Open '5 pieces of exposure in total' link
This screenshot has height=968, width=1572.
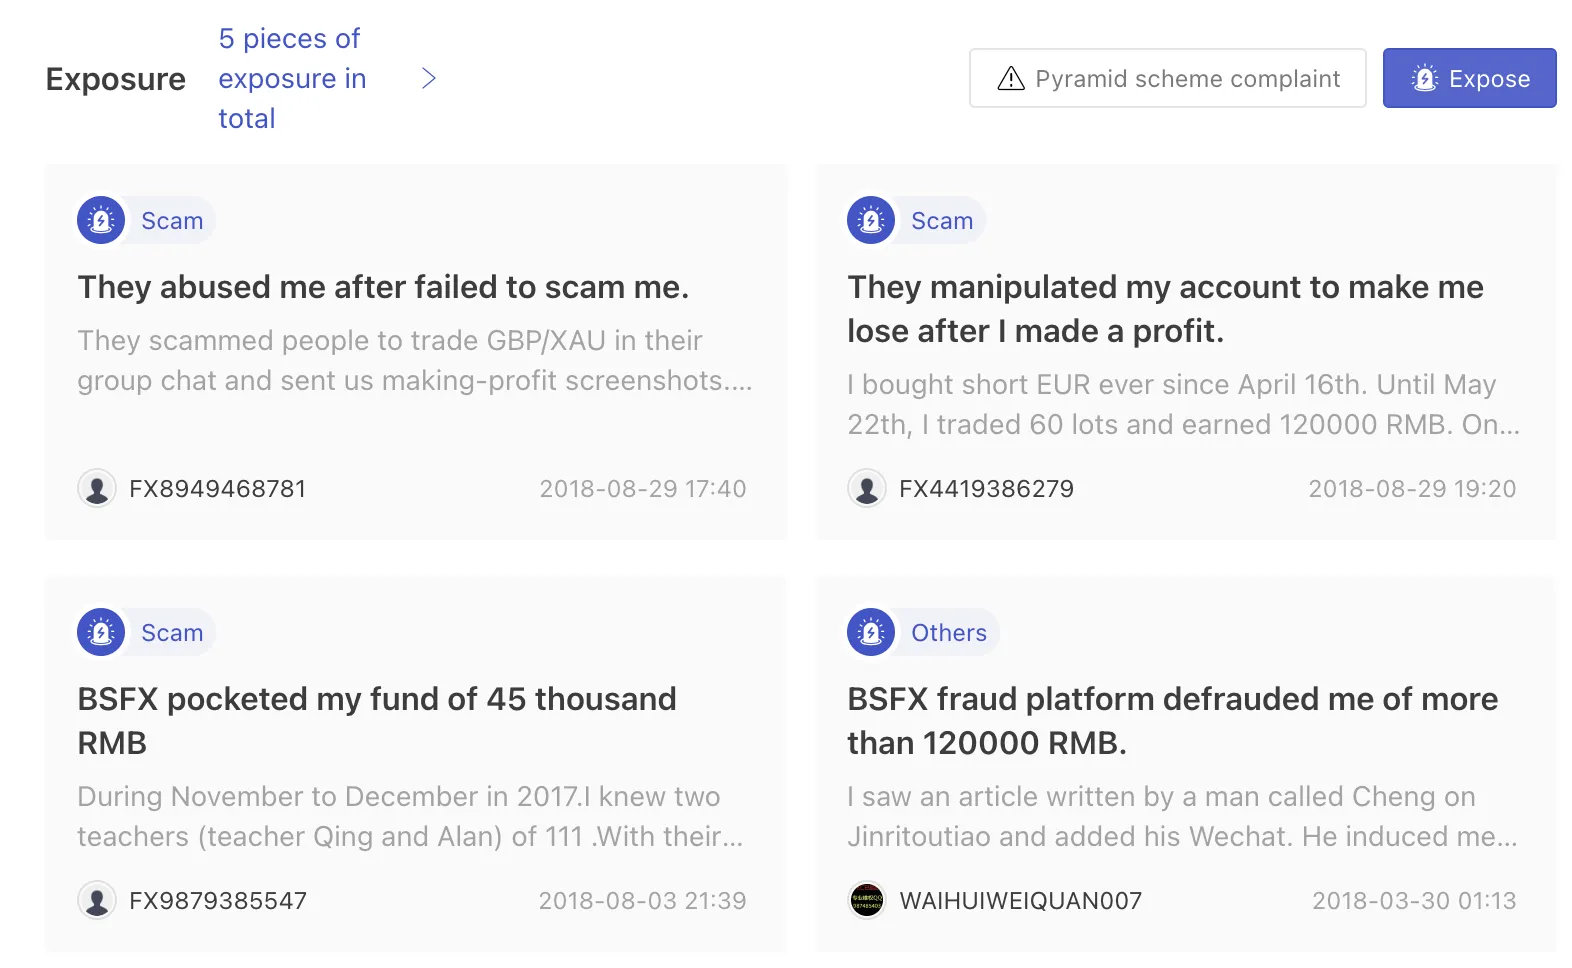pyautogui.click(x=292, y=78)
